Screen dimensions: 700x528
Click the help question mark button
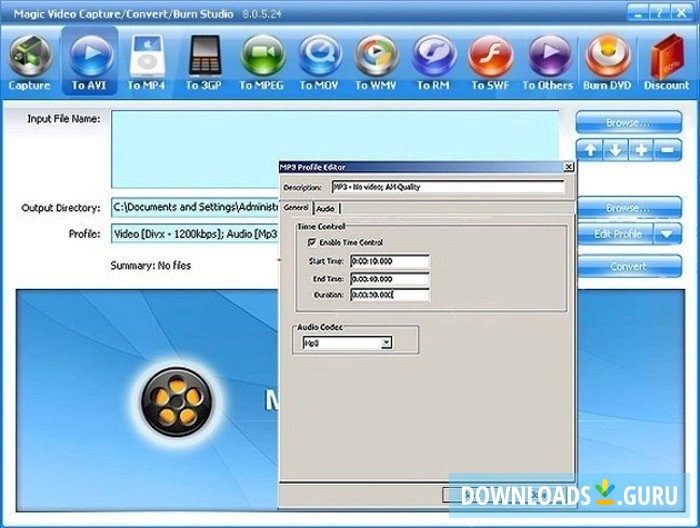660,12
